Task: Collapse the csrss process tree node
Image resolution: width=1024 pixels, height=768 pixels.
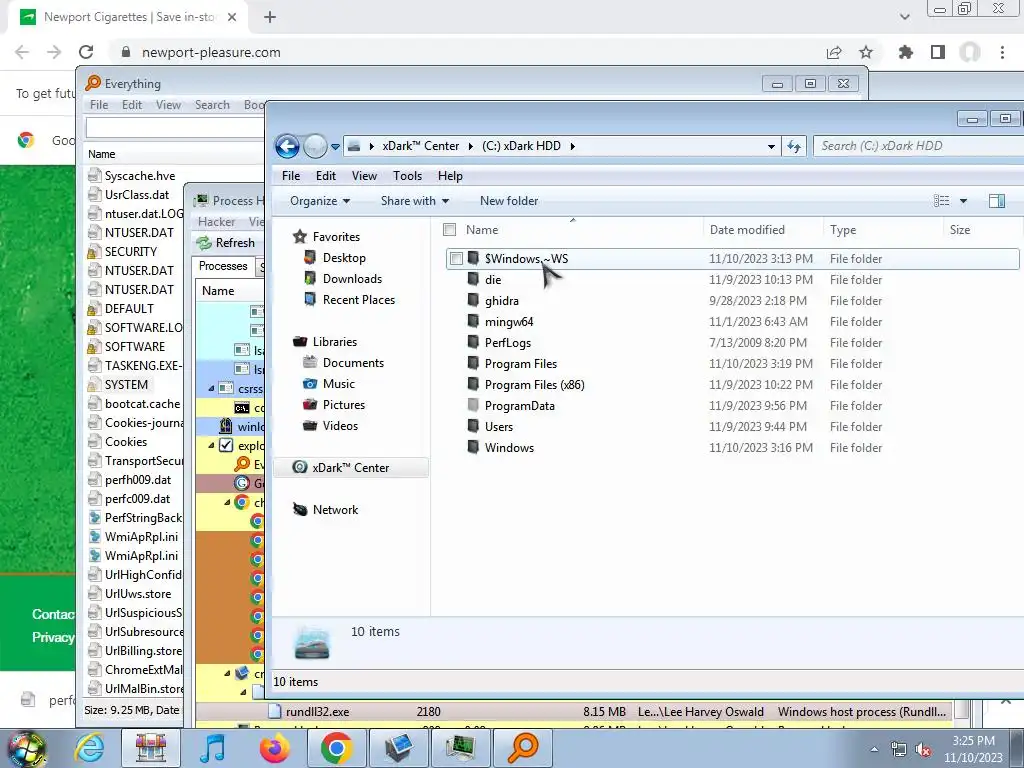Action: (x=211, y=389)
